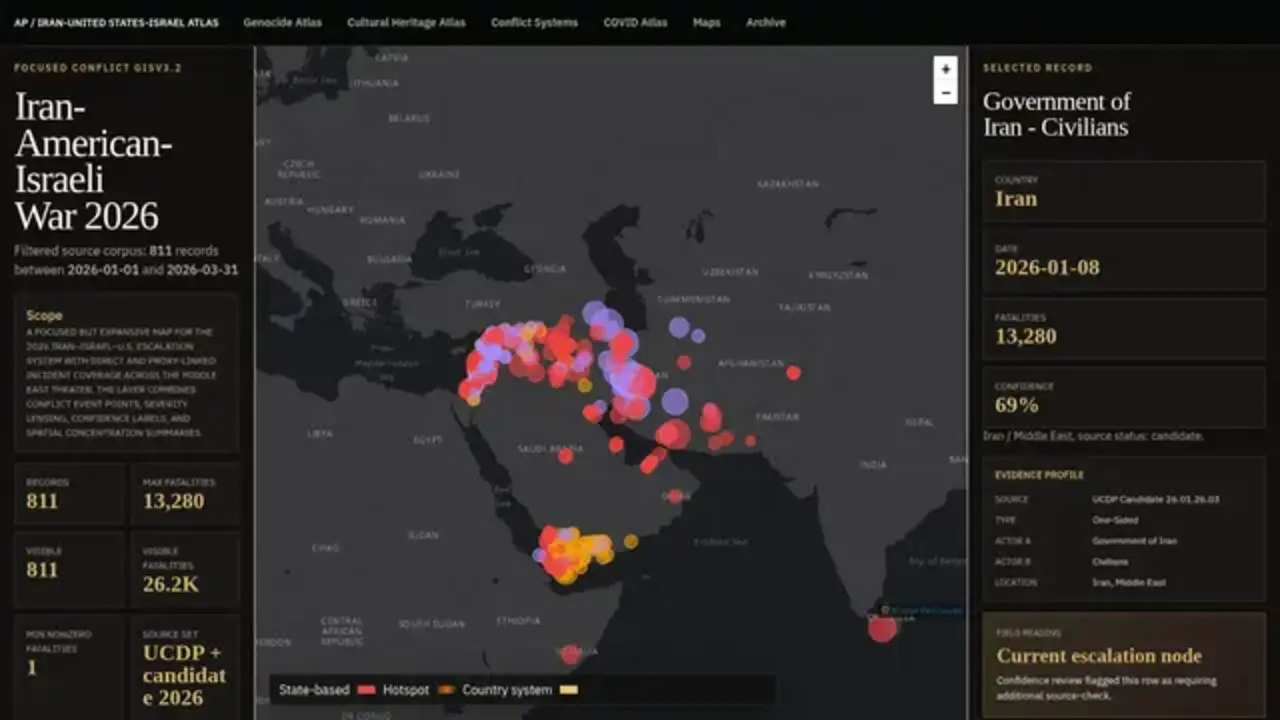Click the Location value Iran, Middle East
1280x720 pixels.
[x=1128, y=582]
